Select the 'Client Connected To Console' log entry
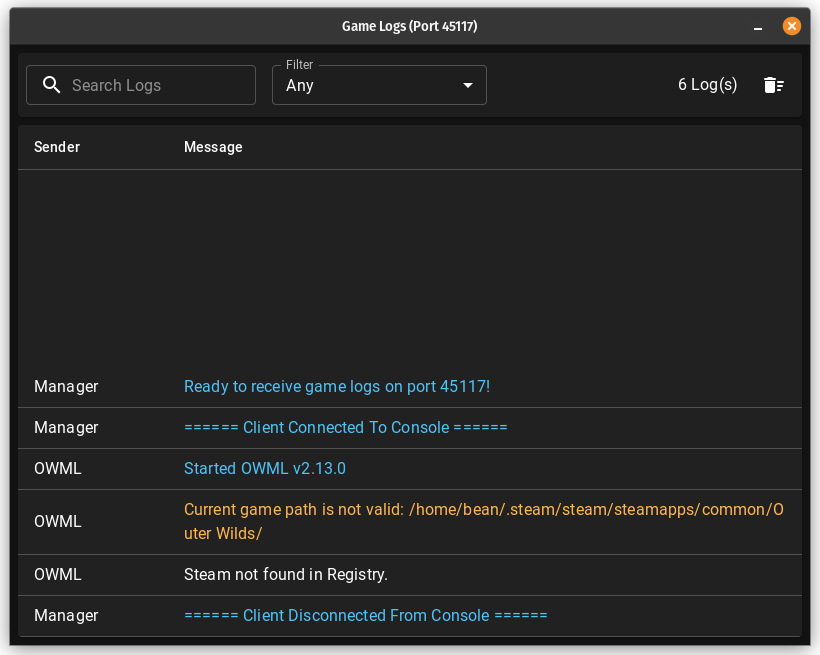Viewport: 820px width, 655px height. (346, 427)
